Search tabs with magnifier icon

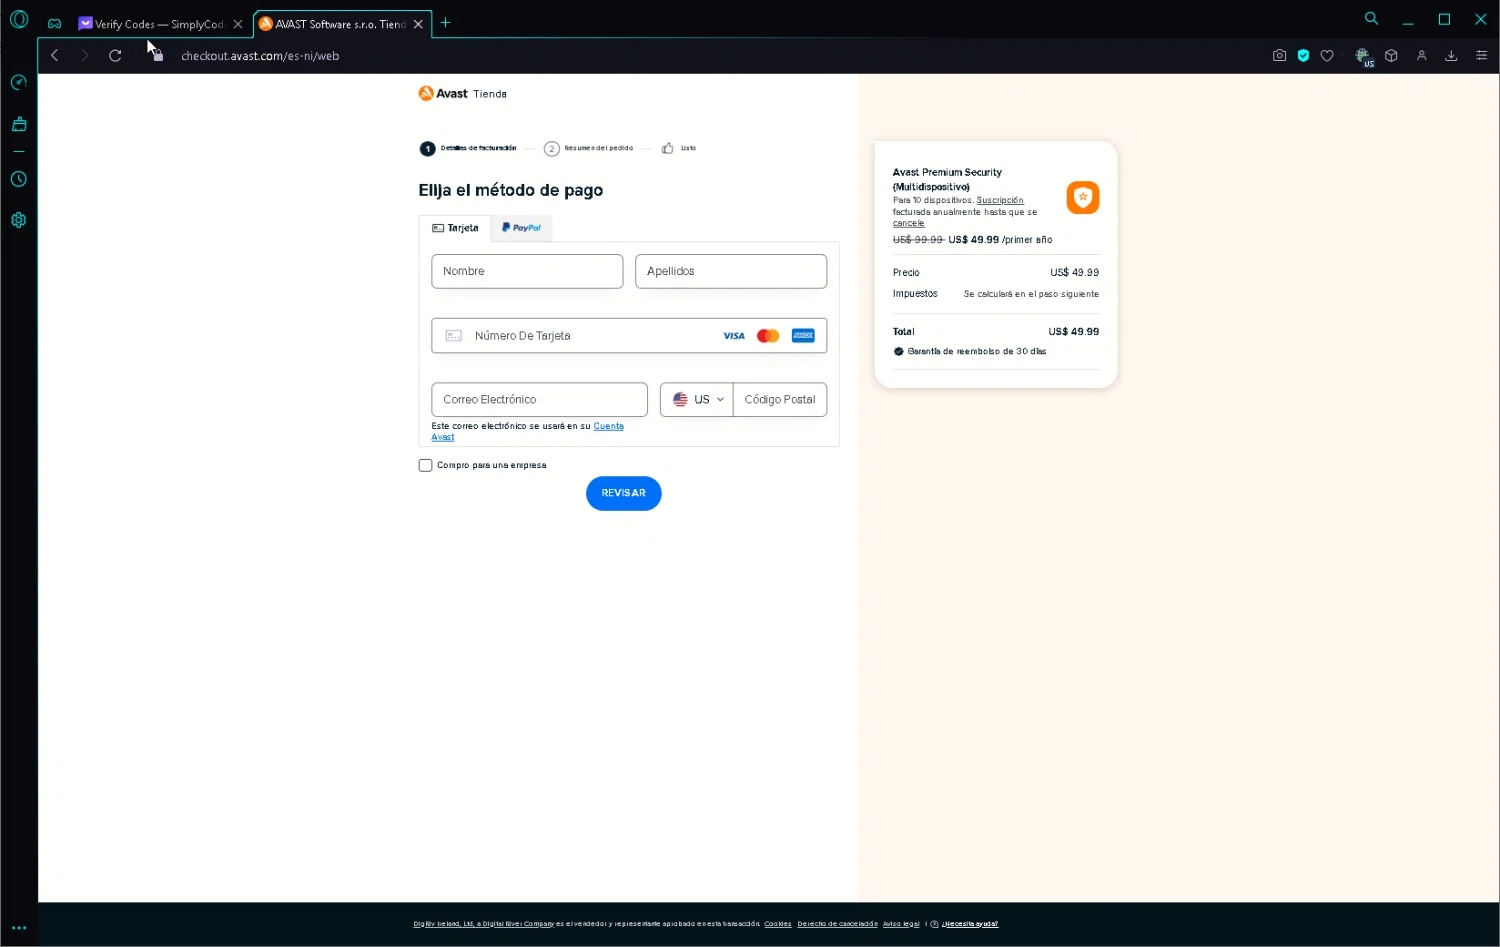coord(1371,19)
